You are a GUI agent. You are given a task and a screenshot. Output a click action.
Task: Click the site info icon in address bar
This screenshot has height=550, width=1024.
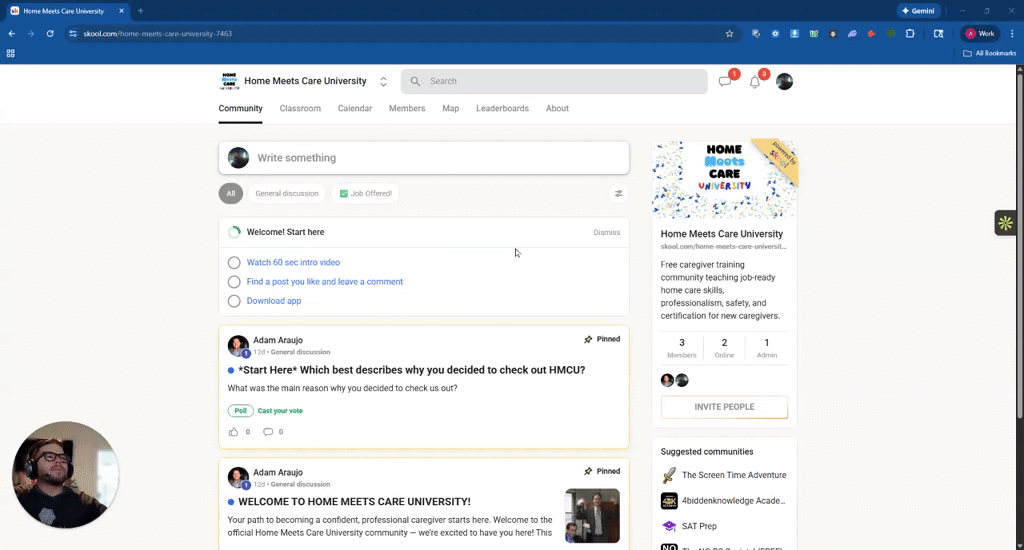72,34
